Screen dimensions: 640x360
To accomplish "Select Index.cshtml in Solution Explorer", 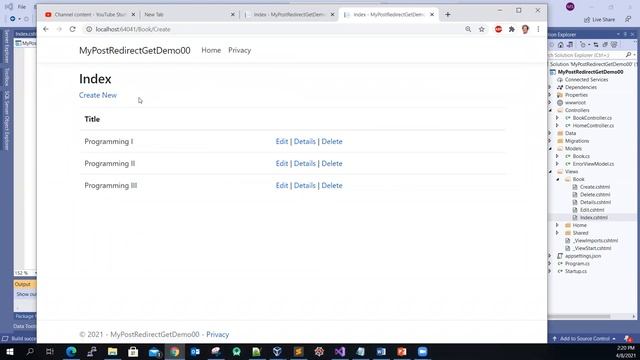I will tap(593, 218).
